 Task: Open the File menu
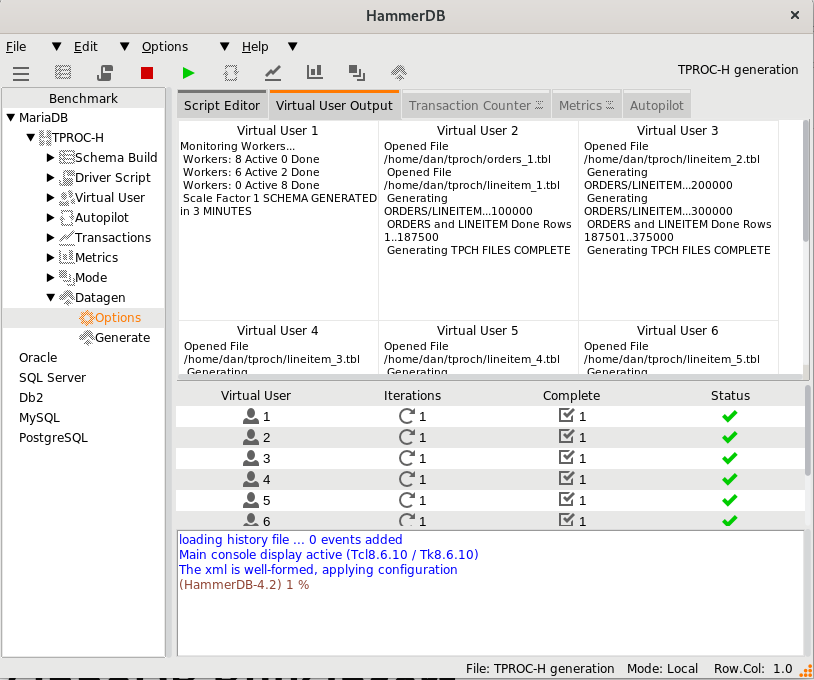(16, 47)
